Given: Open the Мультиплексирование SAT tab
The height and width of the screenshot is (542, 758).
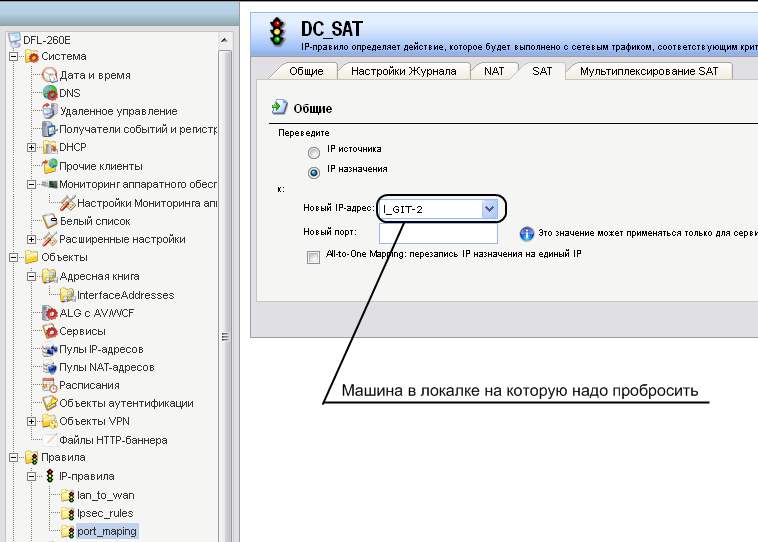Looking at the screenshot, I should pyautogui.click(x=649, y=71).
